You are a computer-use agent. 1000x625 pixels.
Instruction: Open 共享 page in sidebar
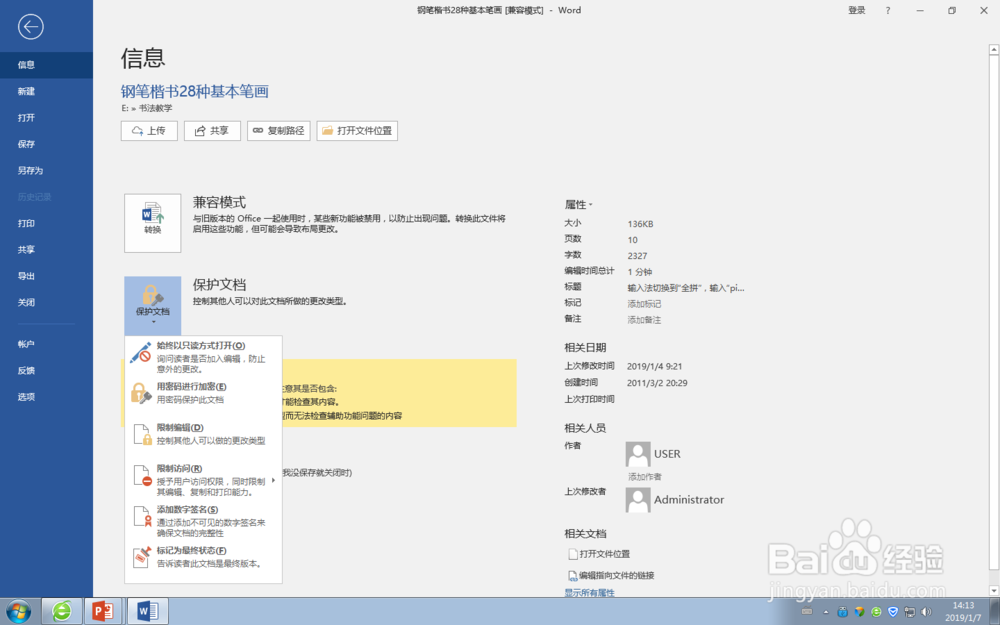(x=46, y=250)
